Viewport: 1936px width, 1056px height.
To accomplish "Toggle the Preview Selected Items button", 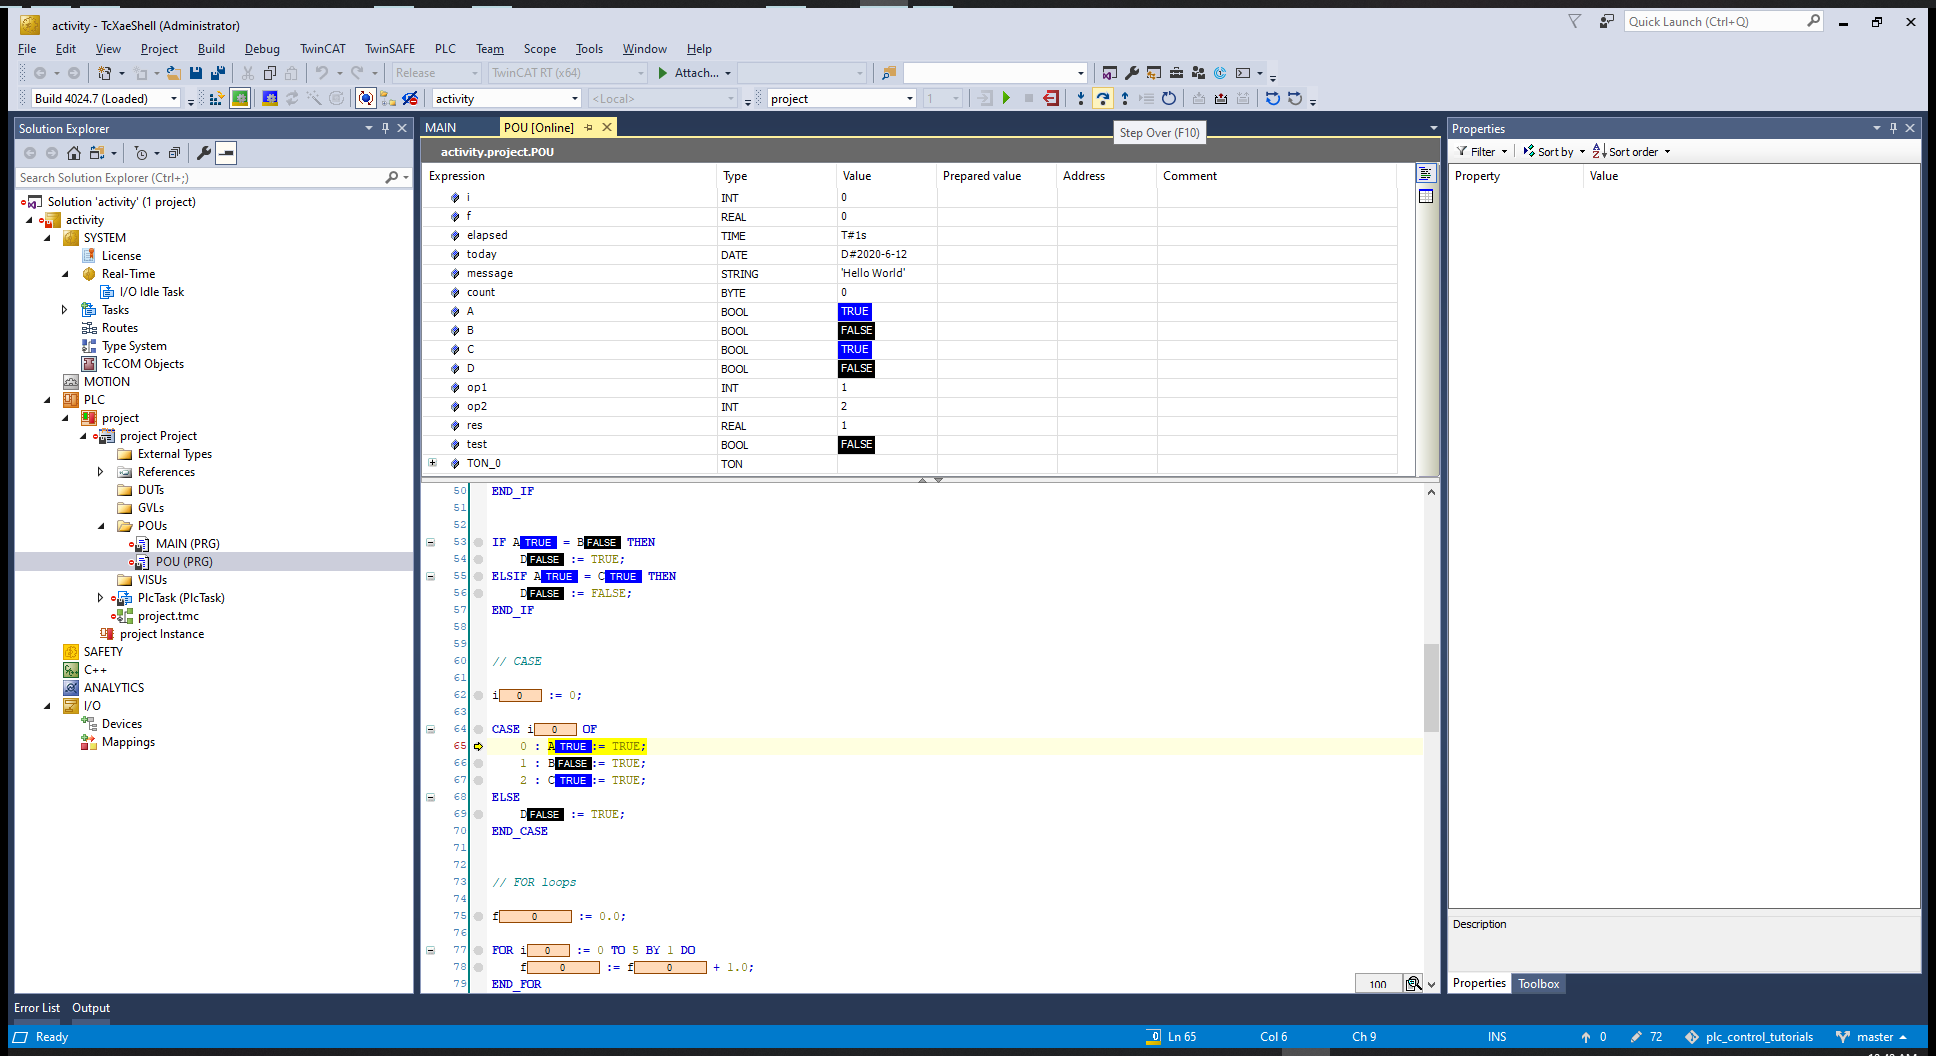I will [x=227, y=153].
